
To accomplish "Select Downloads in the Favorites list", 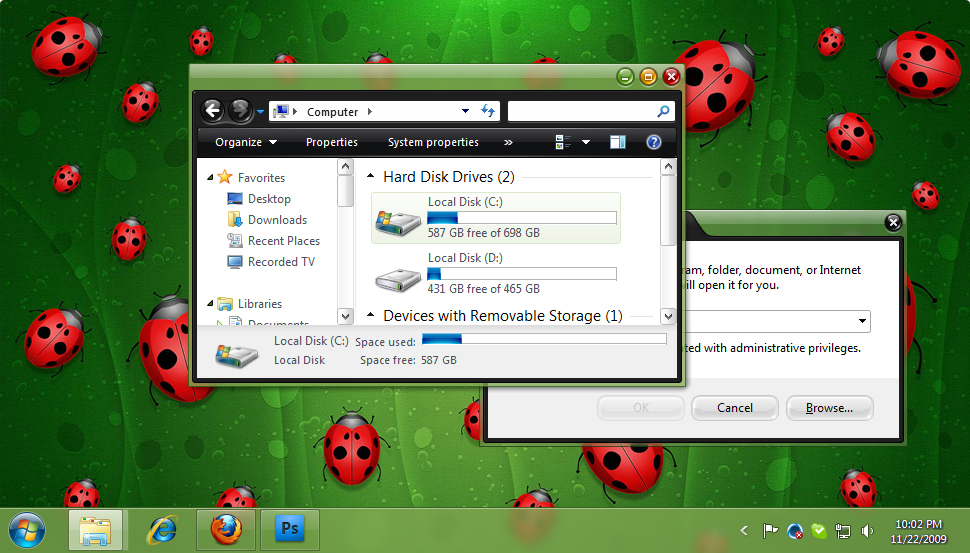I will point(277,220).
